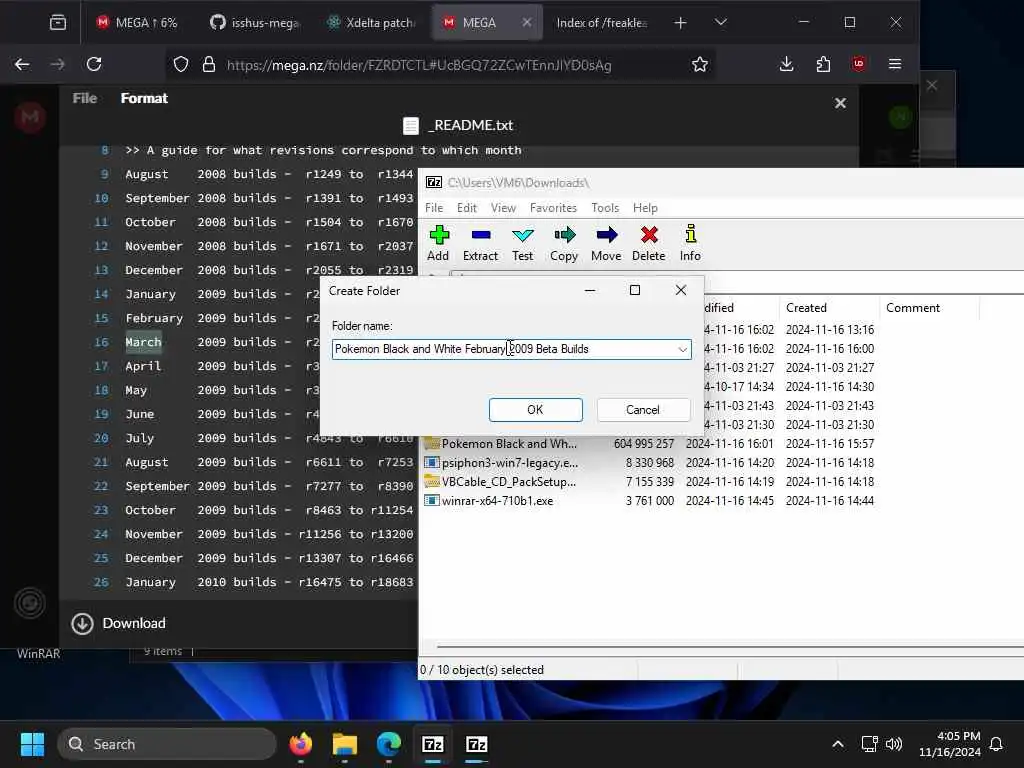This screenshot has height=768, width=1024.
Task: Click the 7-Zip Copy toolbar icon
Action: tap(564, 242)
